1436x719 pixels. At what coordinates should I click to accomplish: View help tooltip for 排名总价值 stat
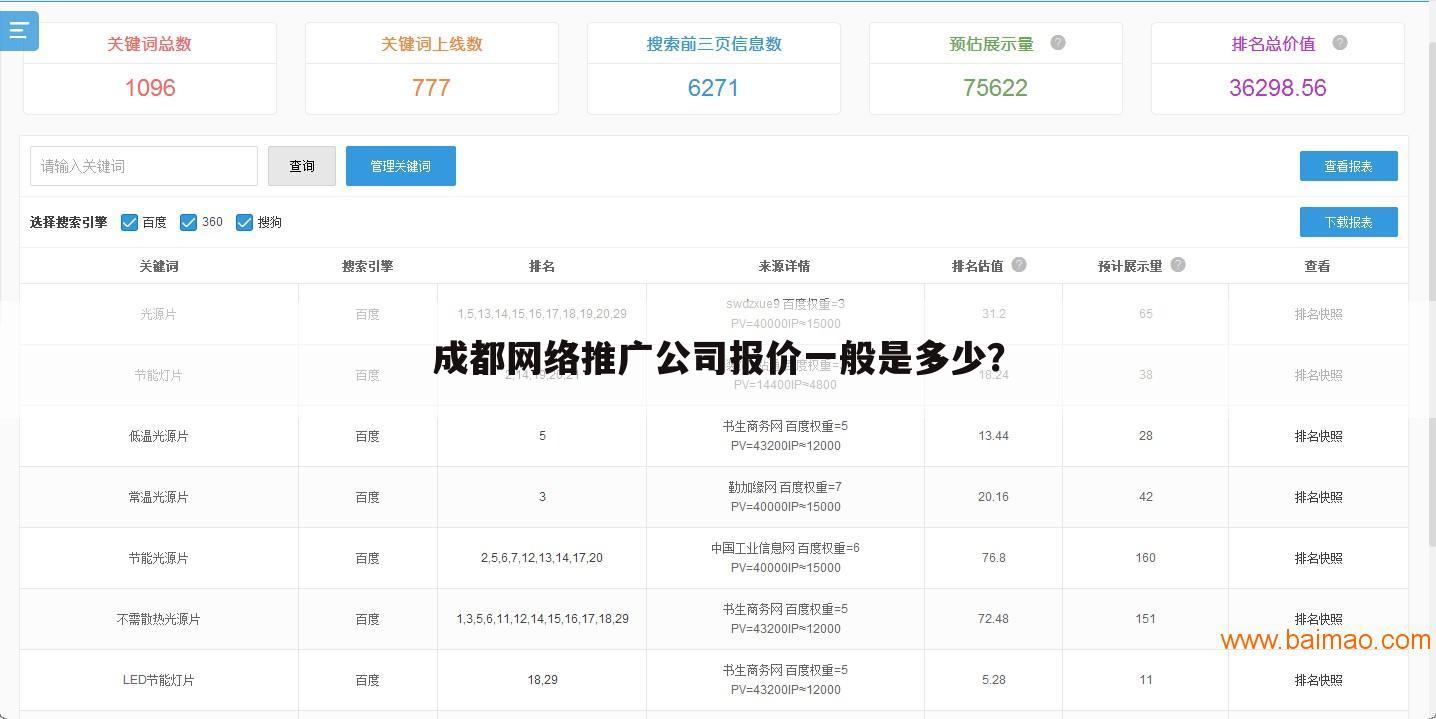(1339, 43)
